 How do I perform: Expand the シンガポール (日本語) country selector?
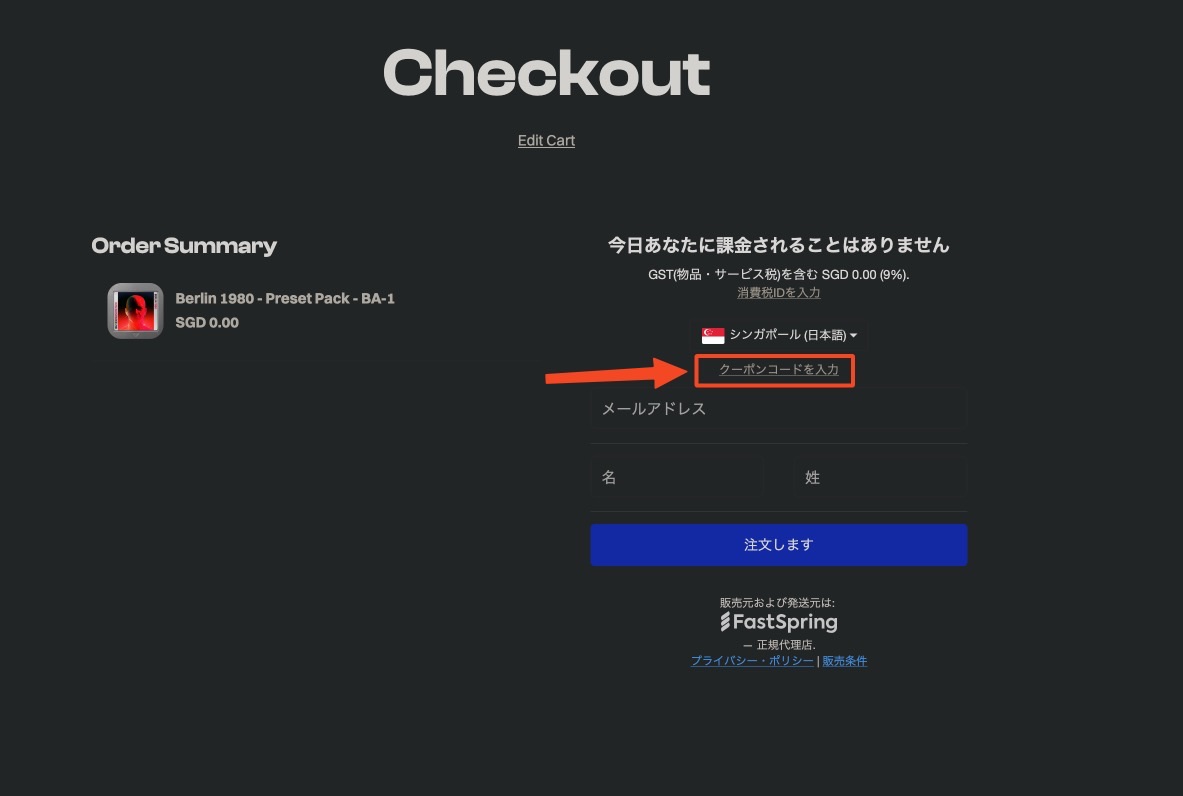pos(779,335)
